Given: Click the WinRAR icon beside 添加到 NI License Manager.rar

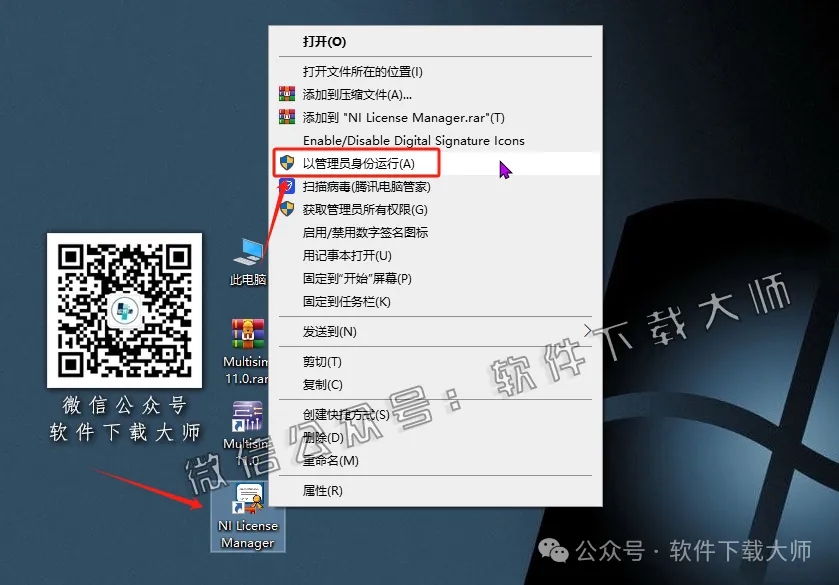Looking at the screenshot, I should pyautogui.click(x=288, y=117).
